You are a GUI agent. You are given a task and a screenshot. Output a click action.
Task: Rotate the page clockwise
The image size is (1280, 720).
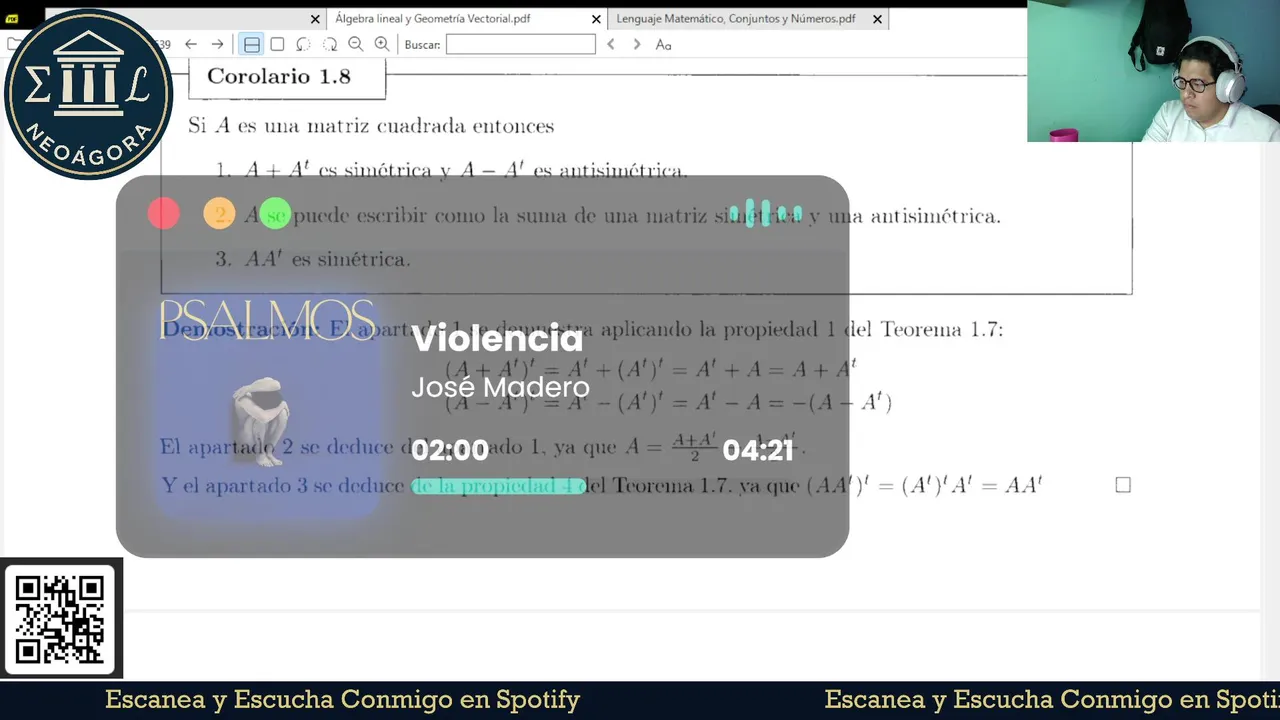329,44
